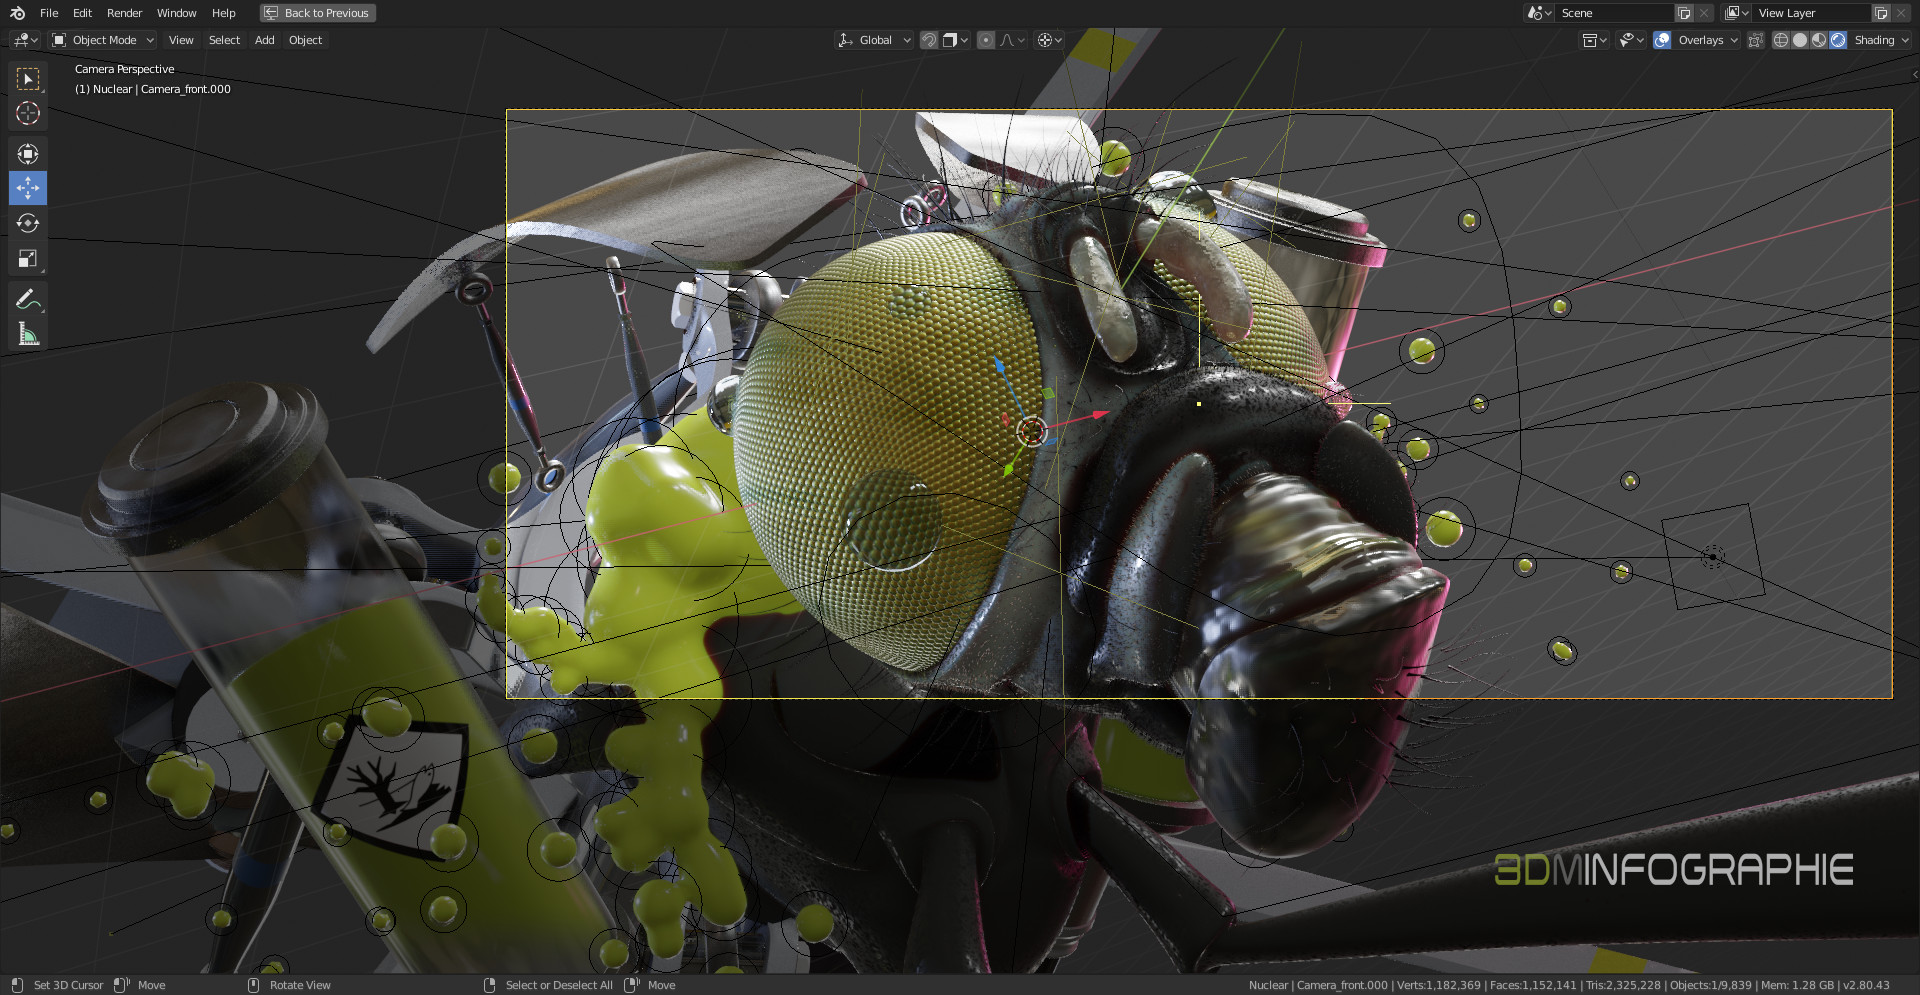Select the Move tool

[x=28, y=188]
